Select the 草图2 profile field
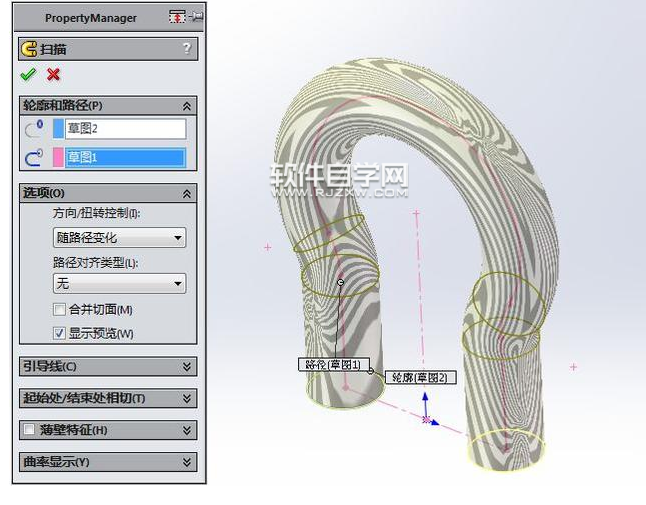Screen dimensions: 646x505 pyautogui.click(x=125, y=129)
